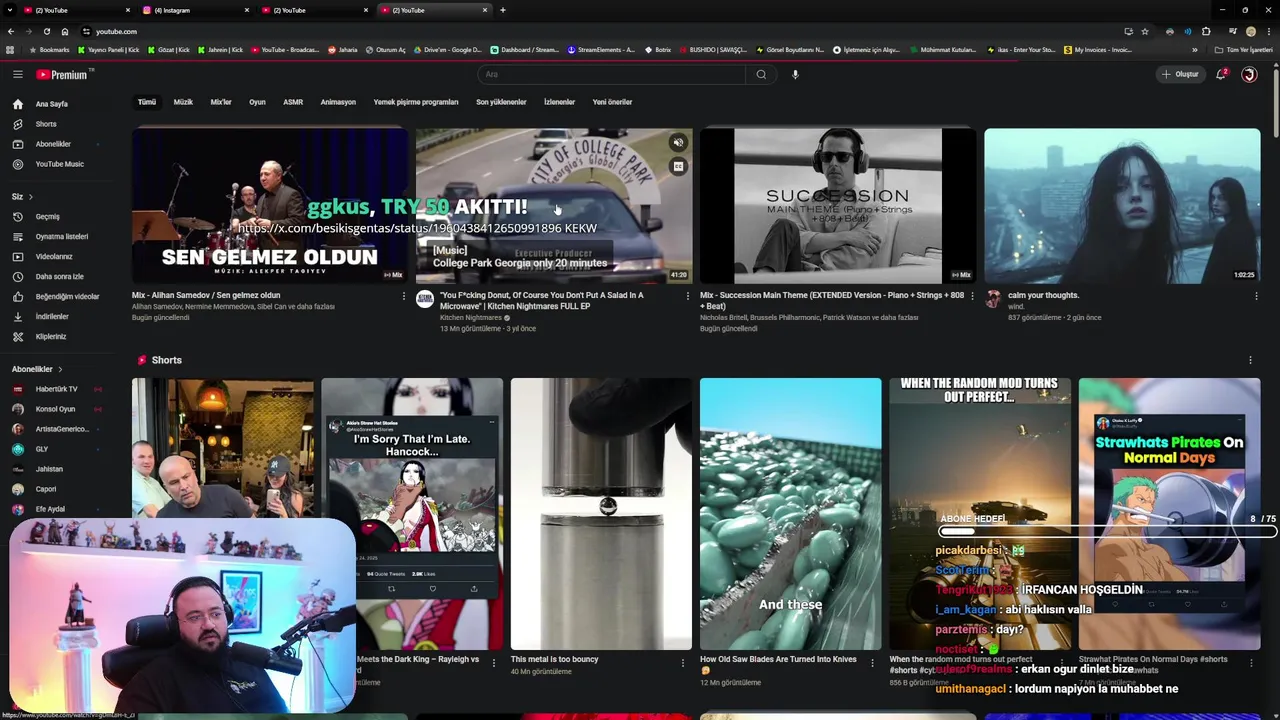Start voice search with microphone

[795, 74]
